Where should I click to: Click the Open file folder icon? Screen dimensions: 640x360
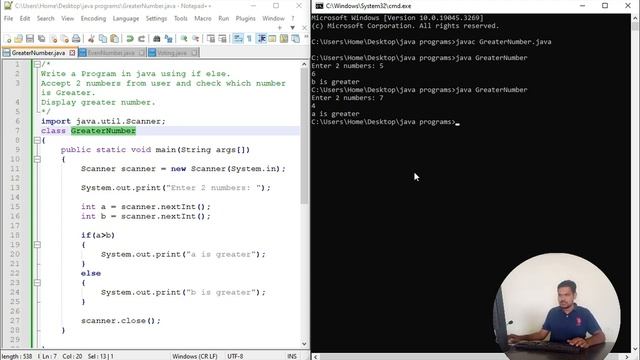[x=18, y=39]
